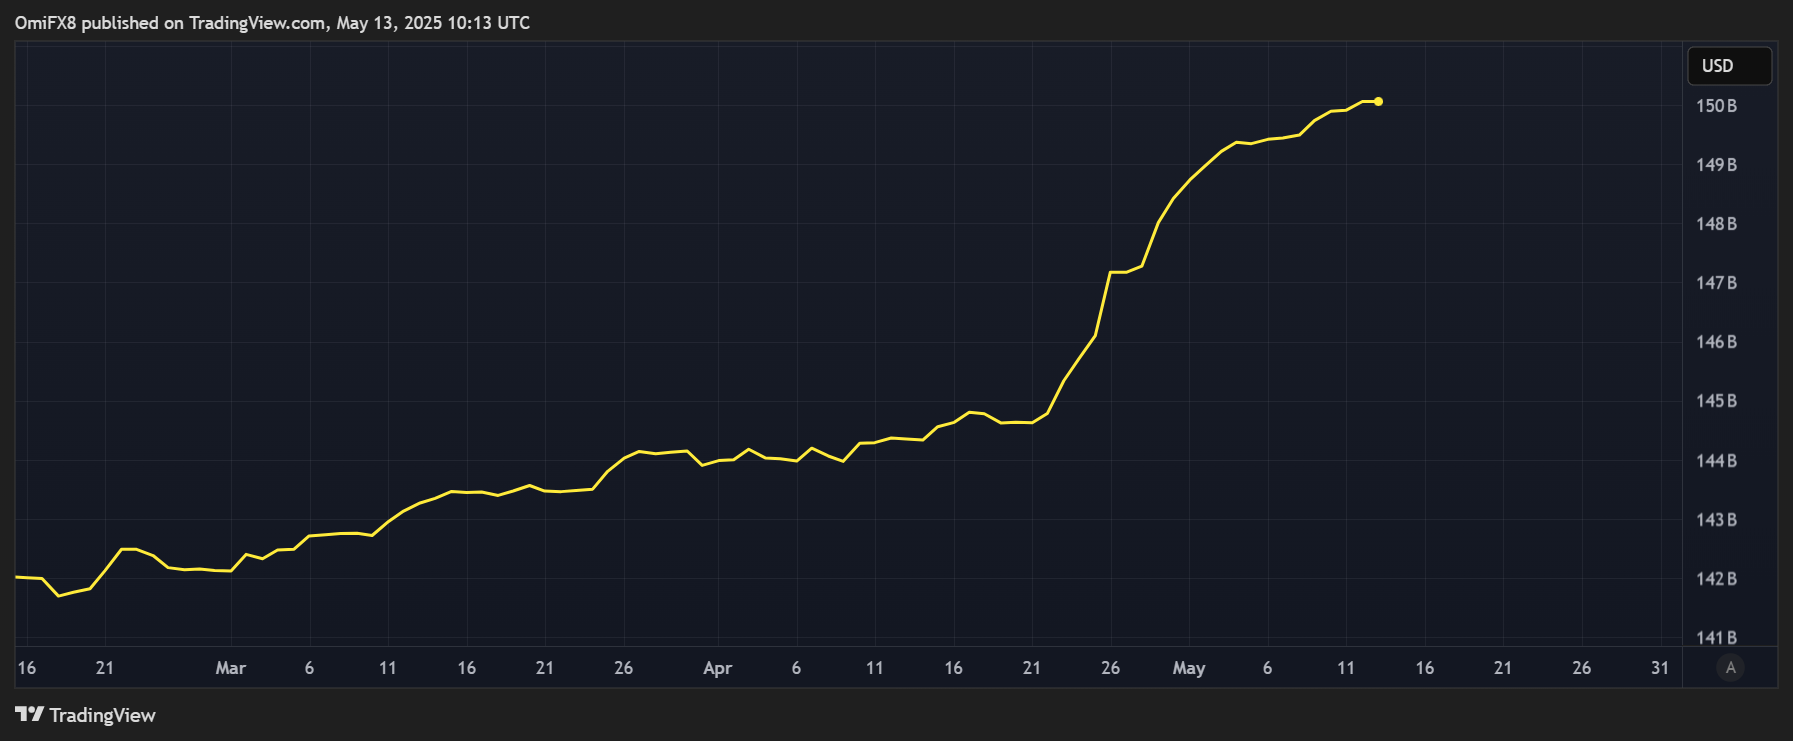1793x741 pixels.
Task: Click the 150B price axis label
Action: tap(1716, 106)
